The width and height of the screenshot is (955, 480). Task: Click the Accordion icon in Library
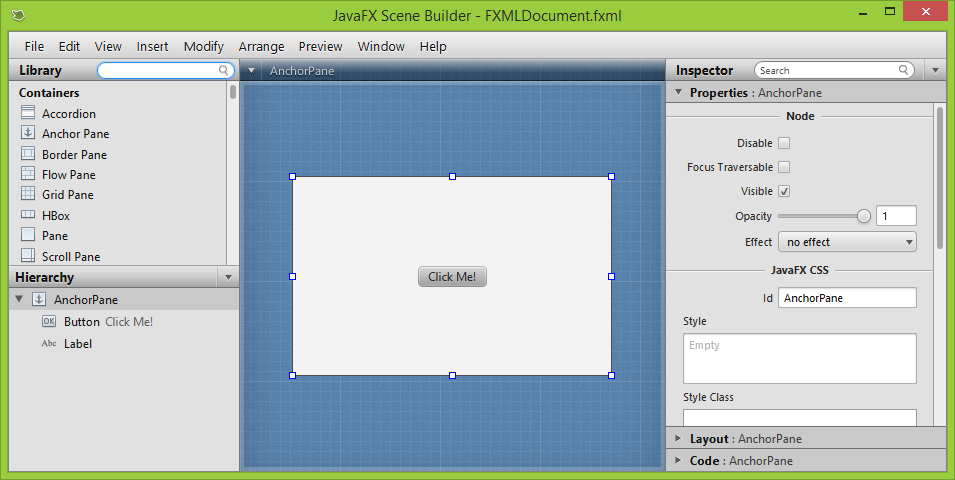point(28,113)
